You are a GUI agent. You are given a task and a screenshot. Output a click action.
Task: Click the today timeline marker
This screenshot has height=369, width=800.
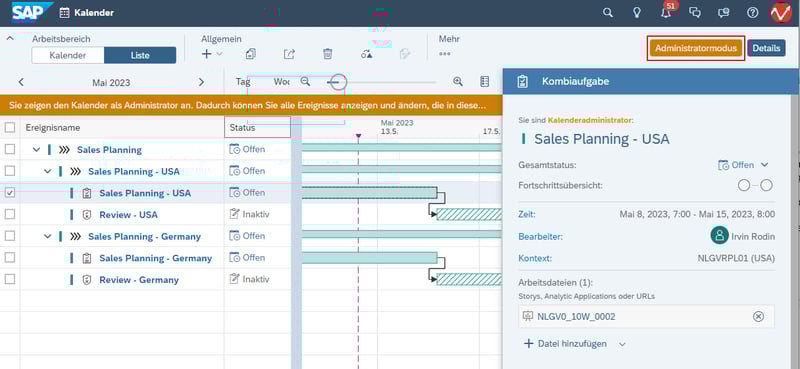coord(358,136)
